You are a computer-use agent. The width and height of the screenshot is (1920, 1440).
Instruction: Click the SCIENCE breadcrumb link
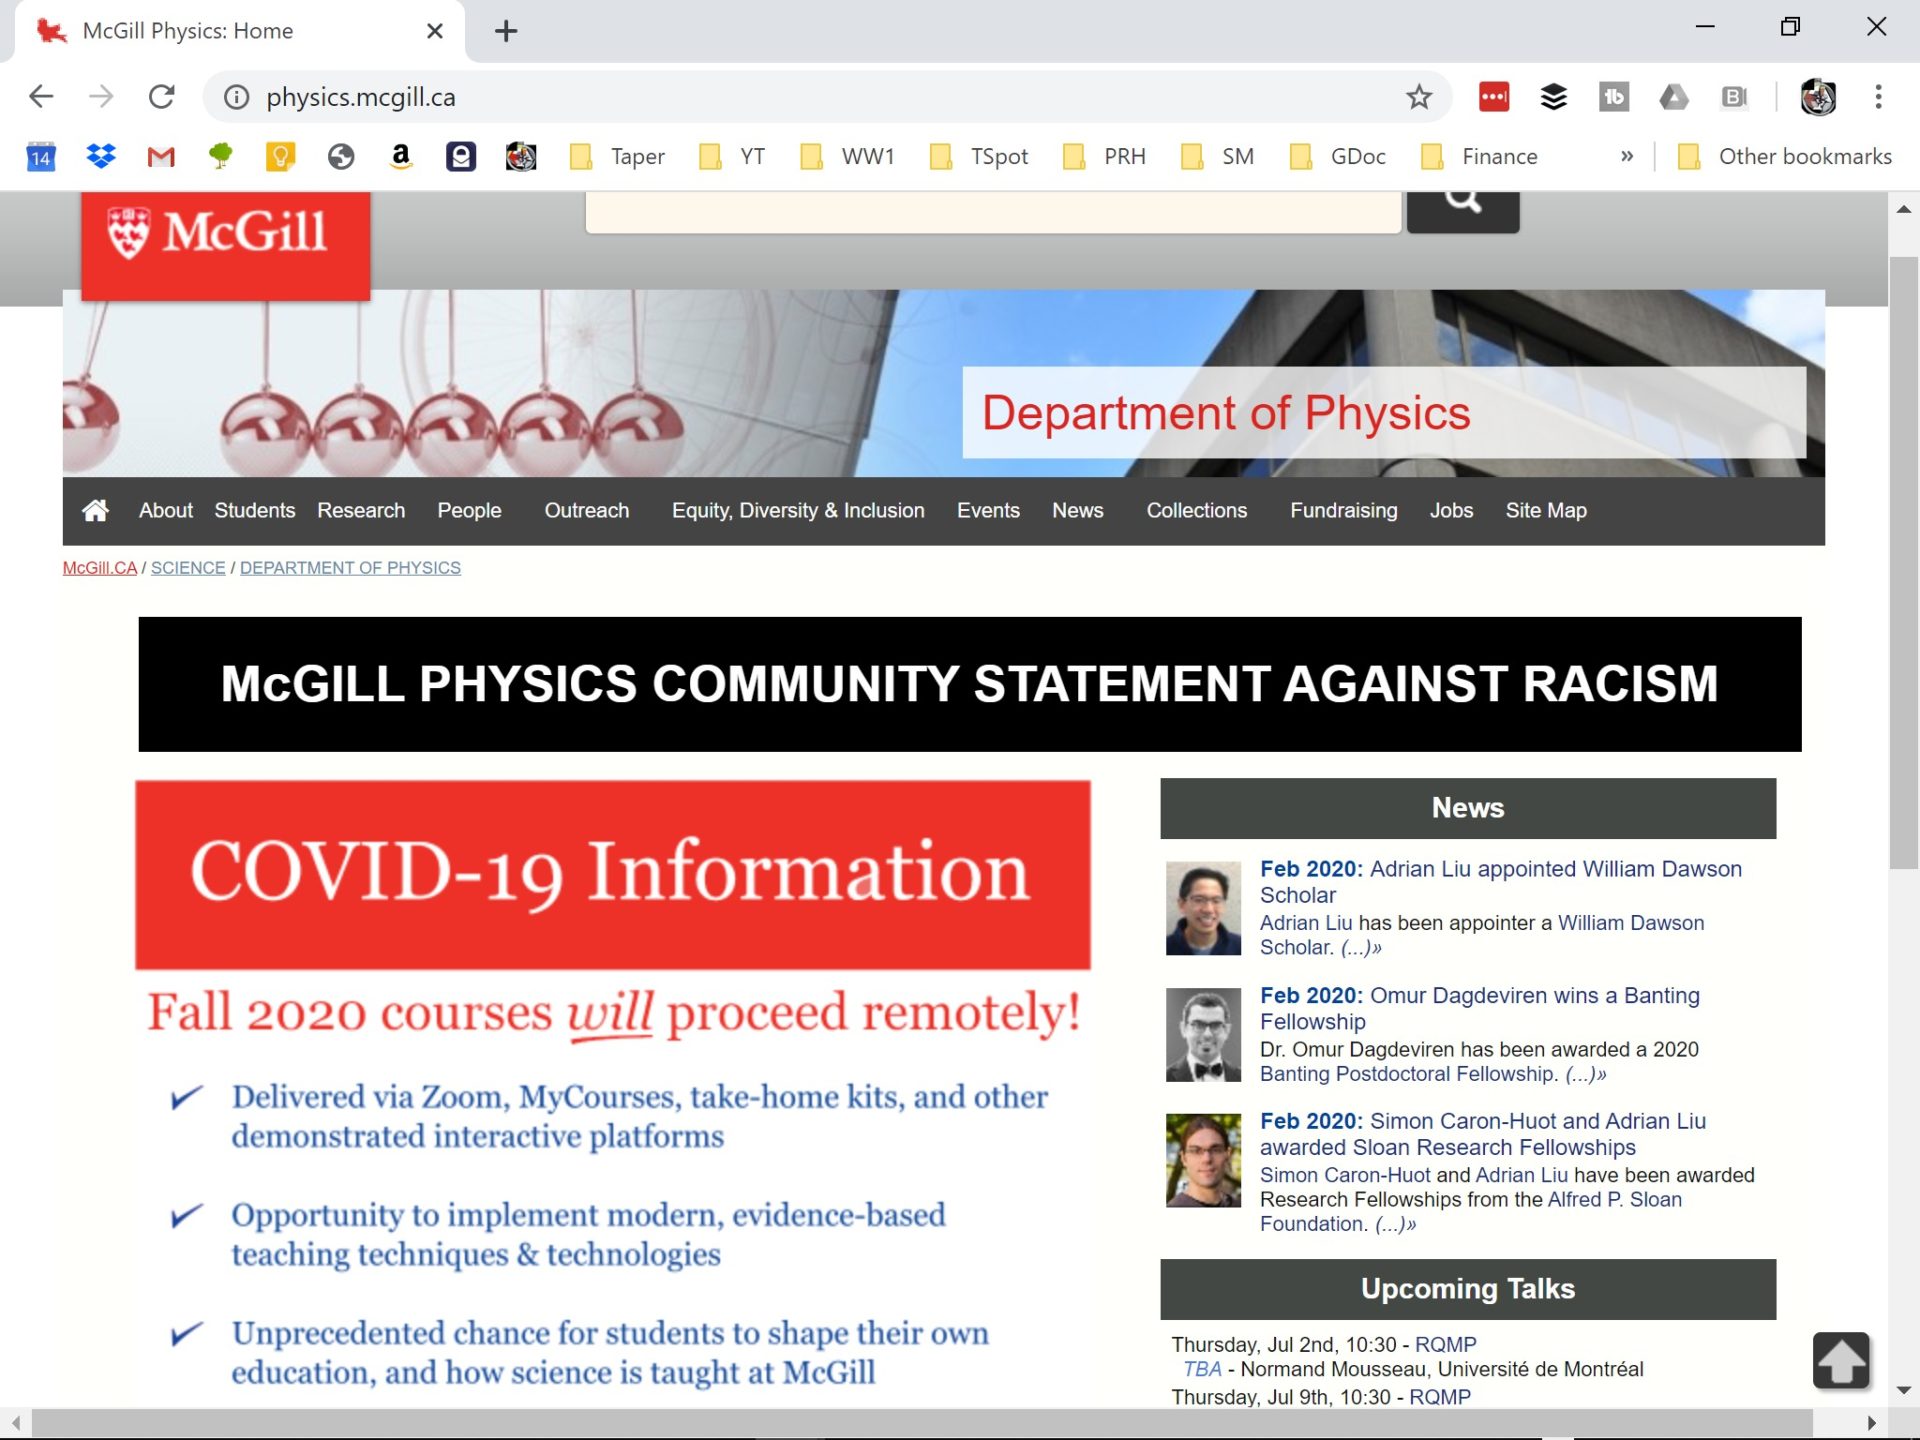[x=188, y=568]
